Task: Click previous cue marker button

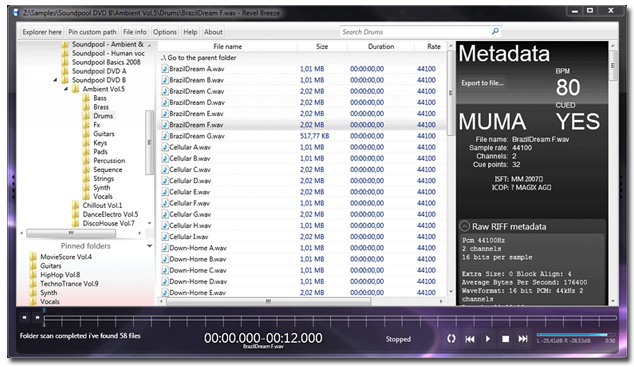Action: (x=24, y=318)
